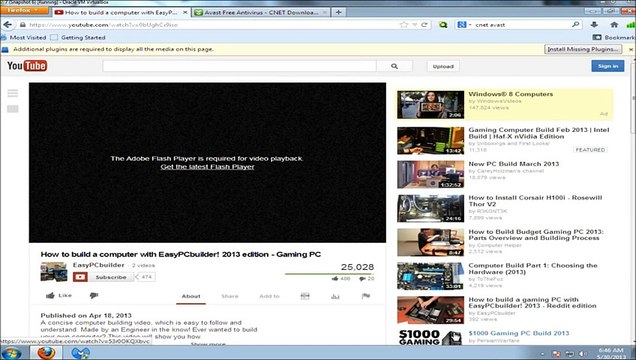Viewport: 636px width, 360px height.
Task: Click the Firefox icon in the taskbar
Action: click(x=46, y=353)
